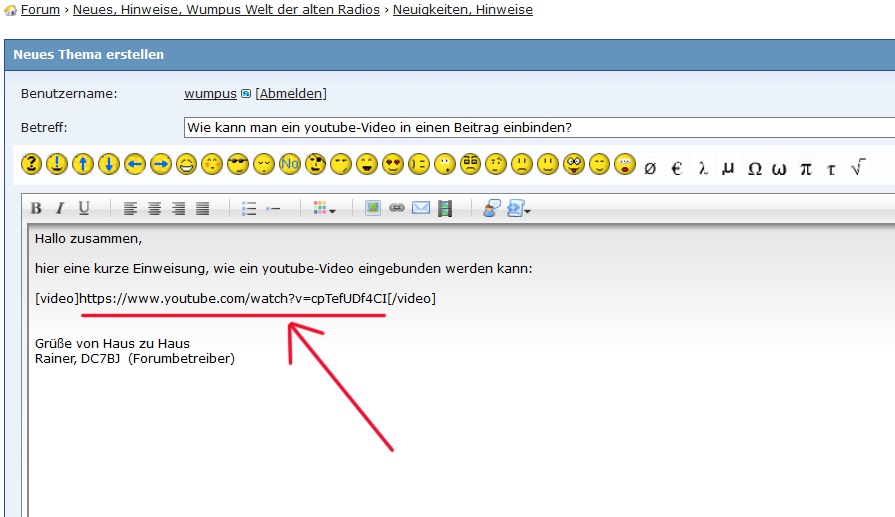Viewport: 895px width, 517px height.
Task: Click the Abmelden logout link
Action: [291, 93]
